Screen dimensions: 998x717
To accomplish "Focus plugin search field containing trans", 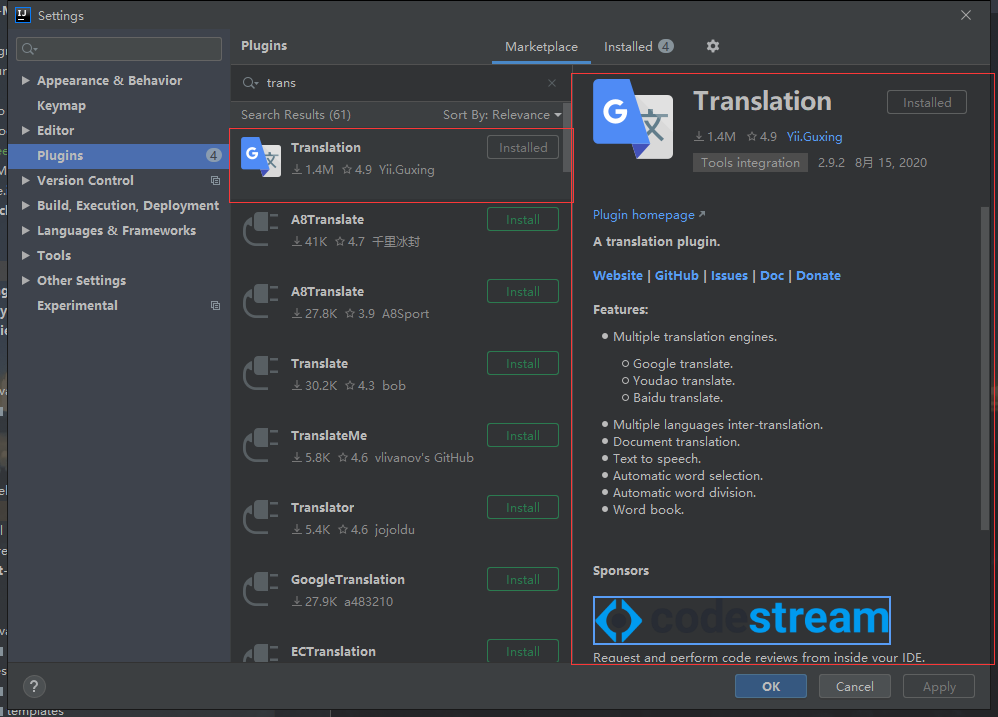I will click(401, 83).
